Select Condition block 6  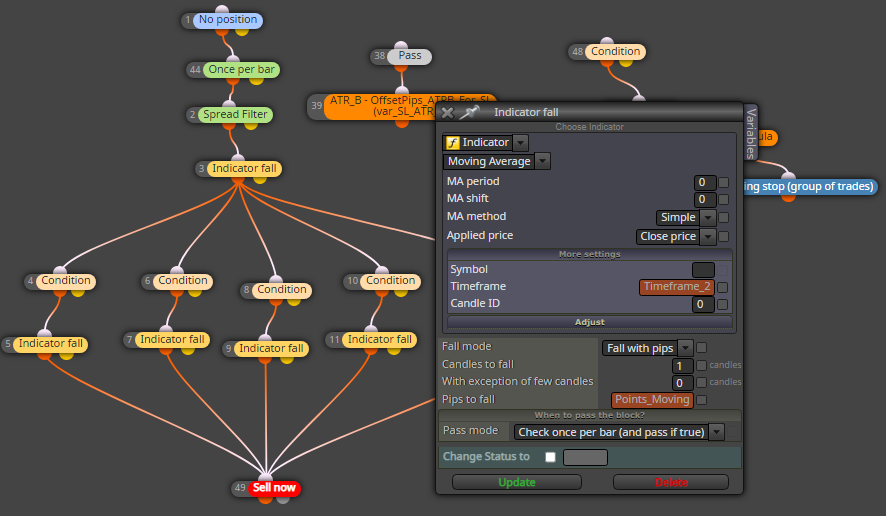[x=183, y=281]
